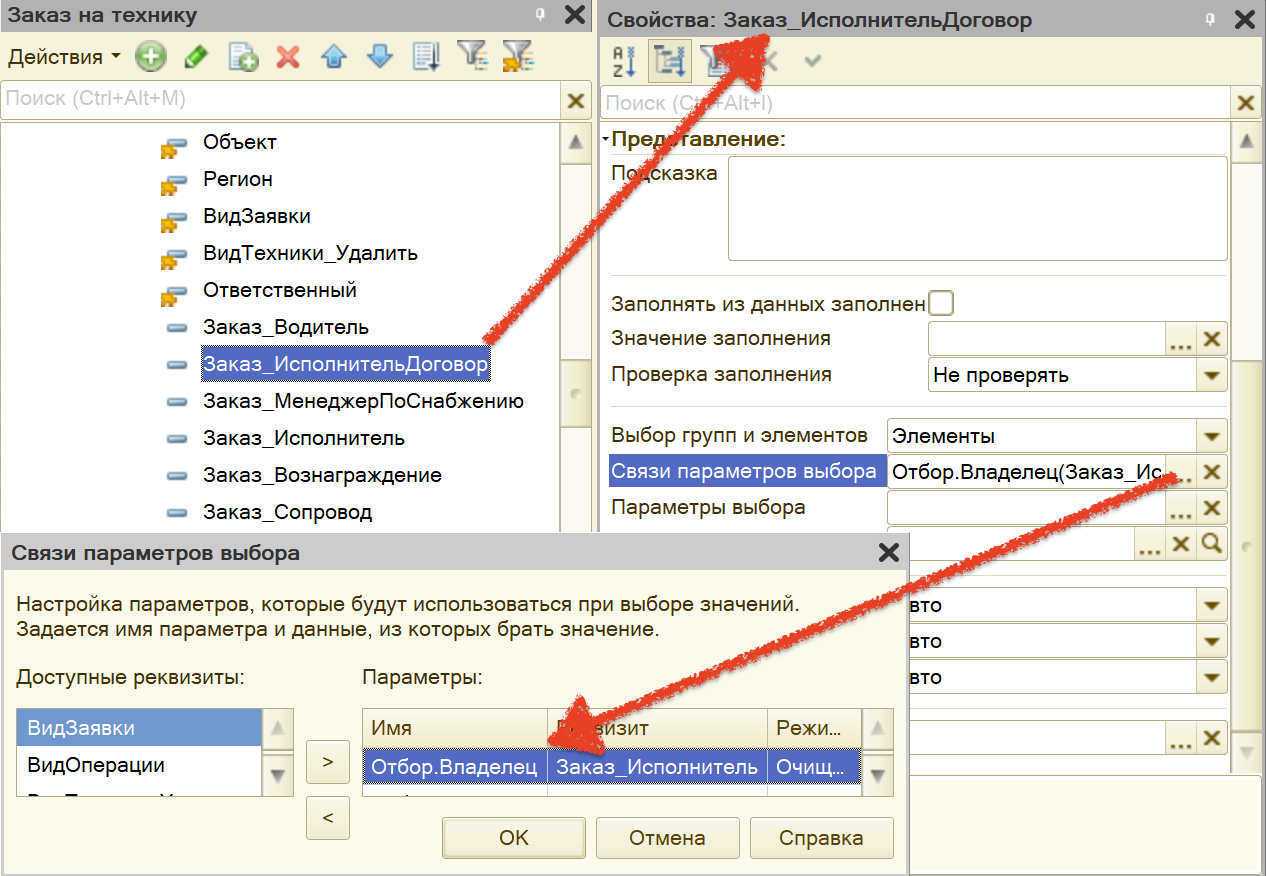This screenshot has height=876, width=1266.
Task: Open 'Связи параметров выбора' ellipsis button
Action: (x=1181, y=472)
